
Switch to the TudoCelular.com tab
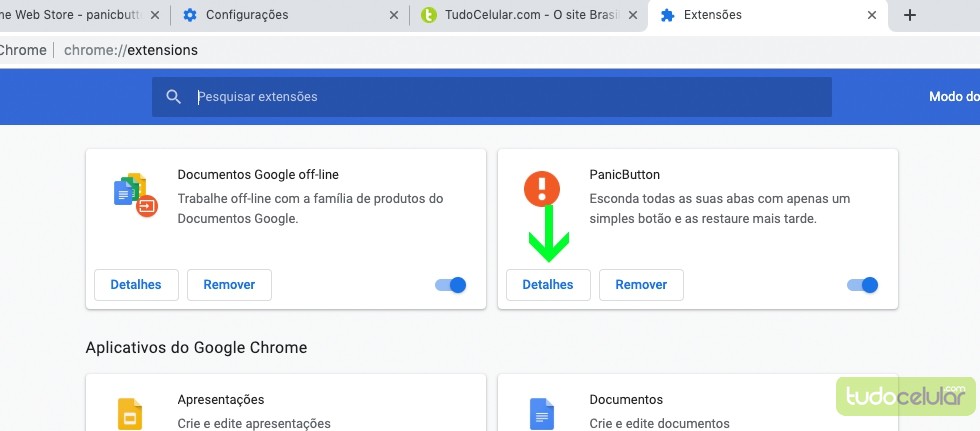click(x=530, y=15)
